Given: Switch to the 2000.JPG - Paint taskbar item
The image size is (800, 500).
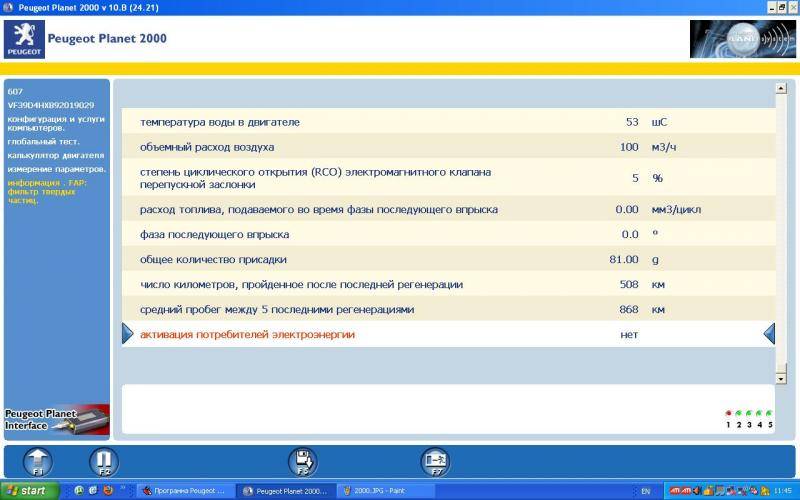Looking at the screenshot, I should pyautogui.click(x=385, y=491).
